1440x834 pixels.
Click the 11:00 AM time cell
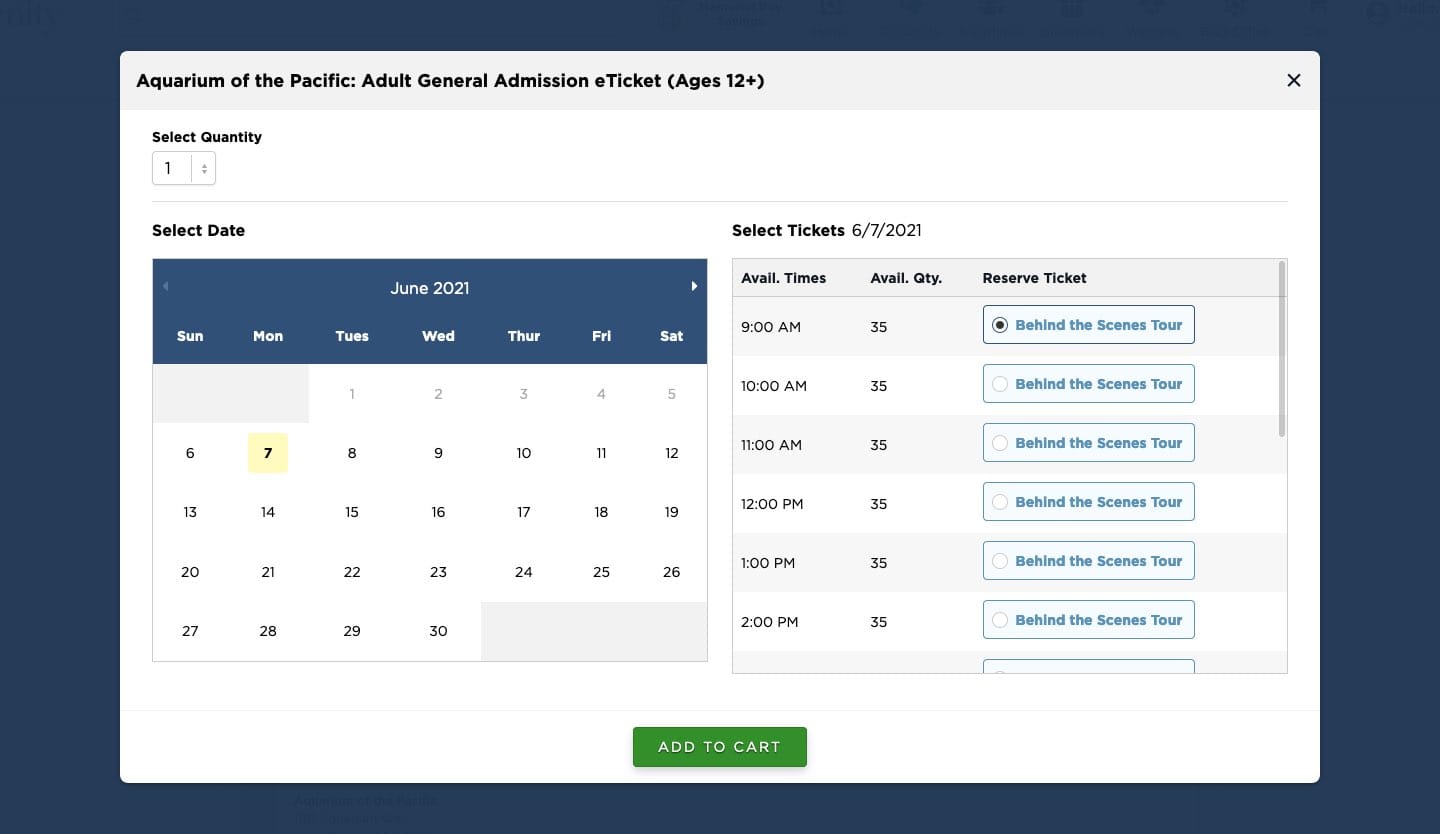point(771,445)
